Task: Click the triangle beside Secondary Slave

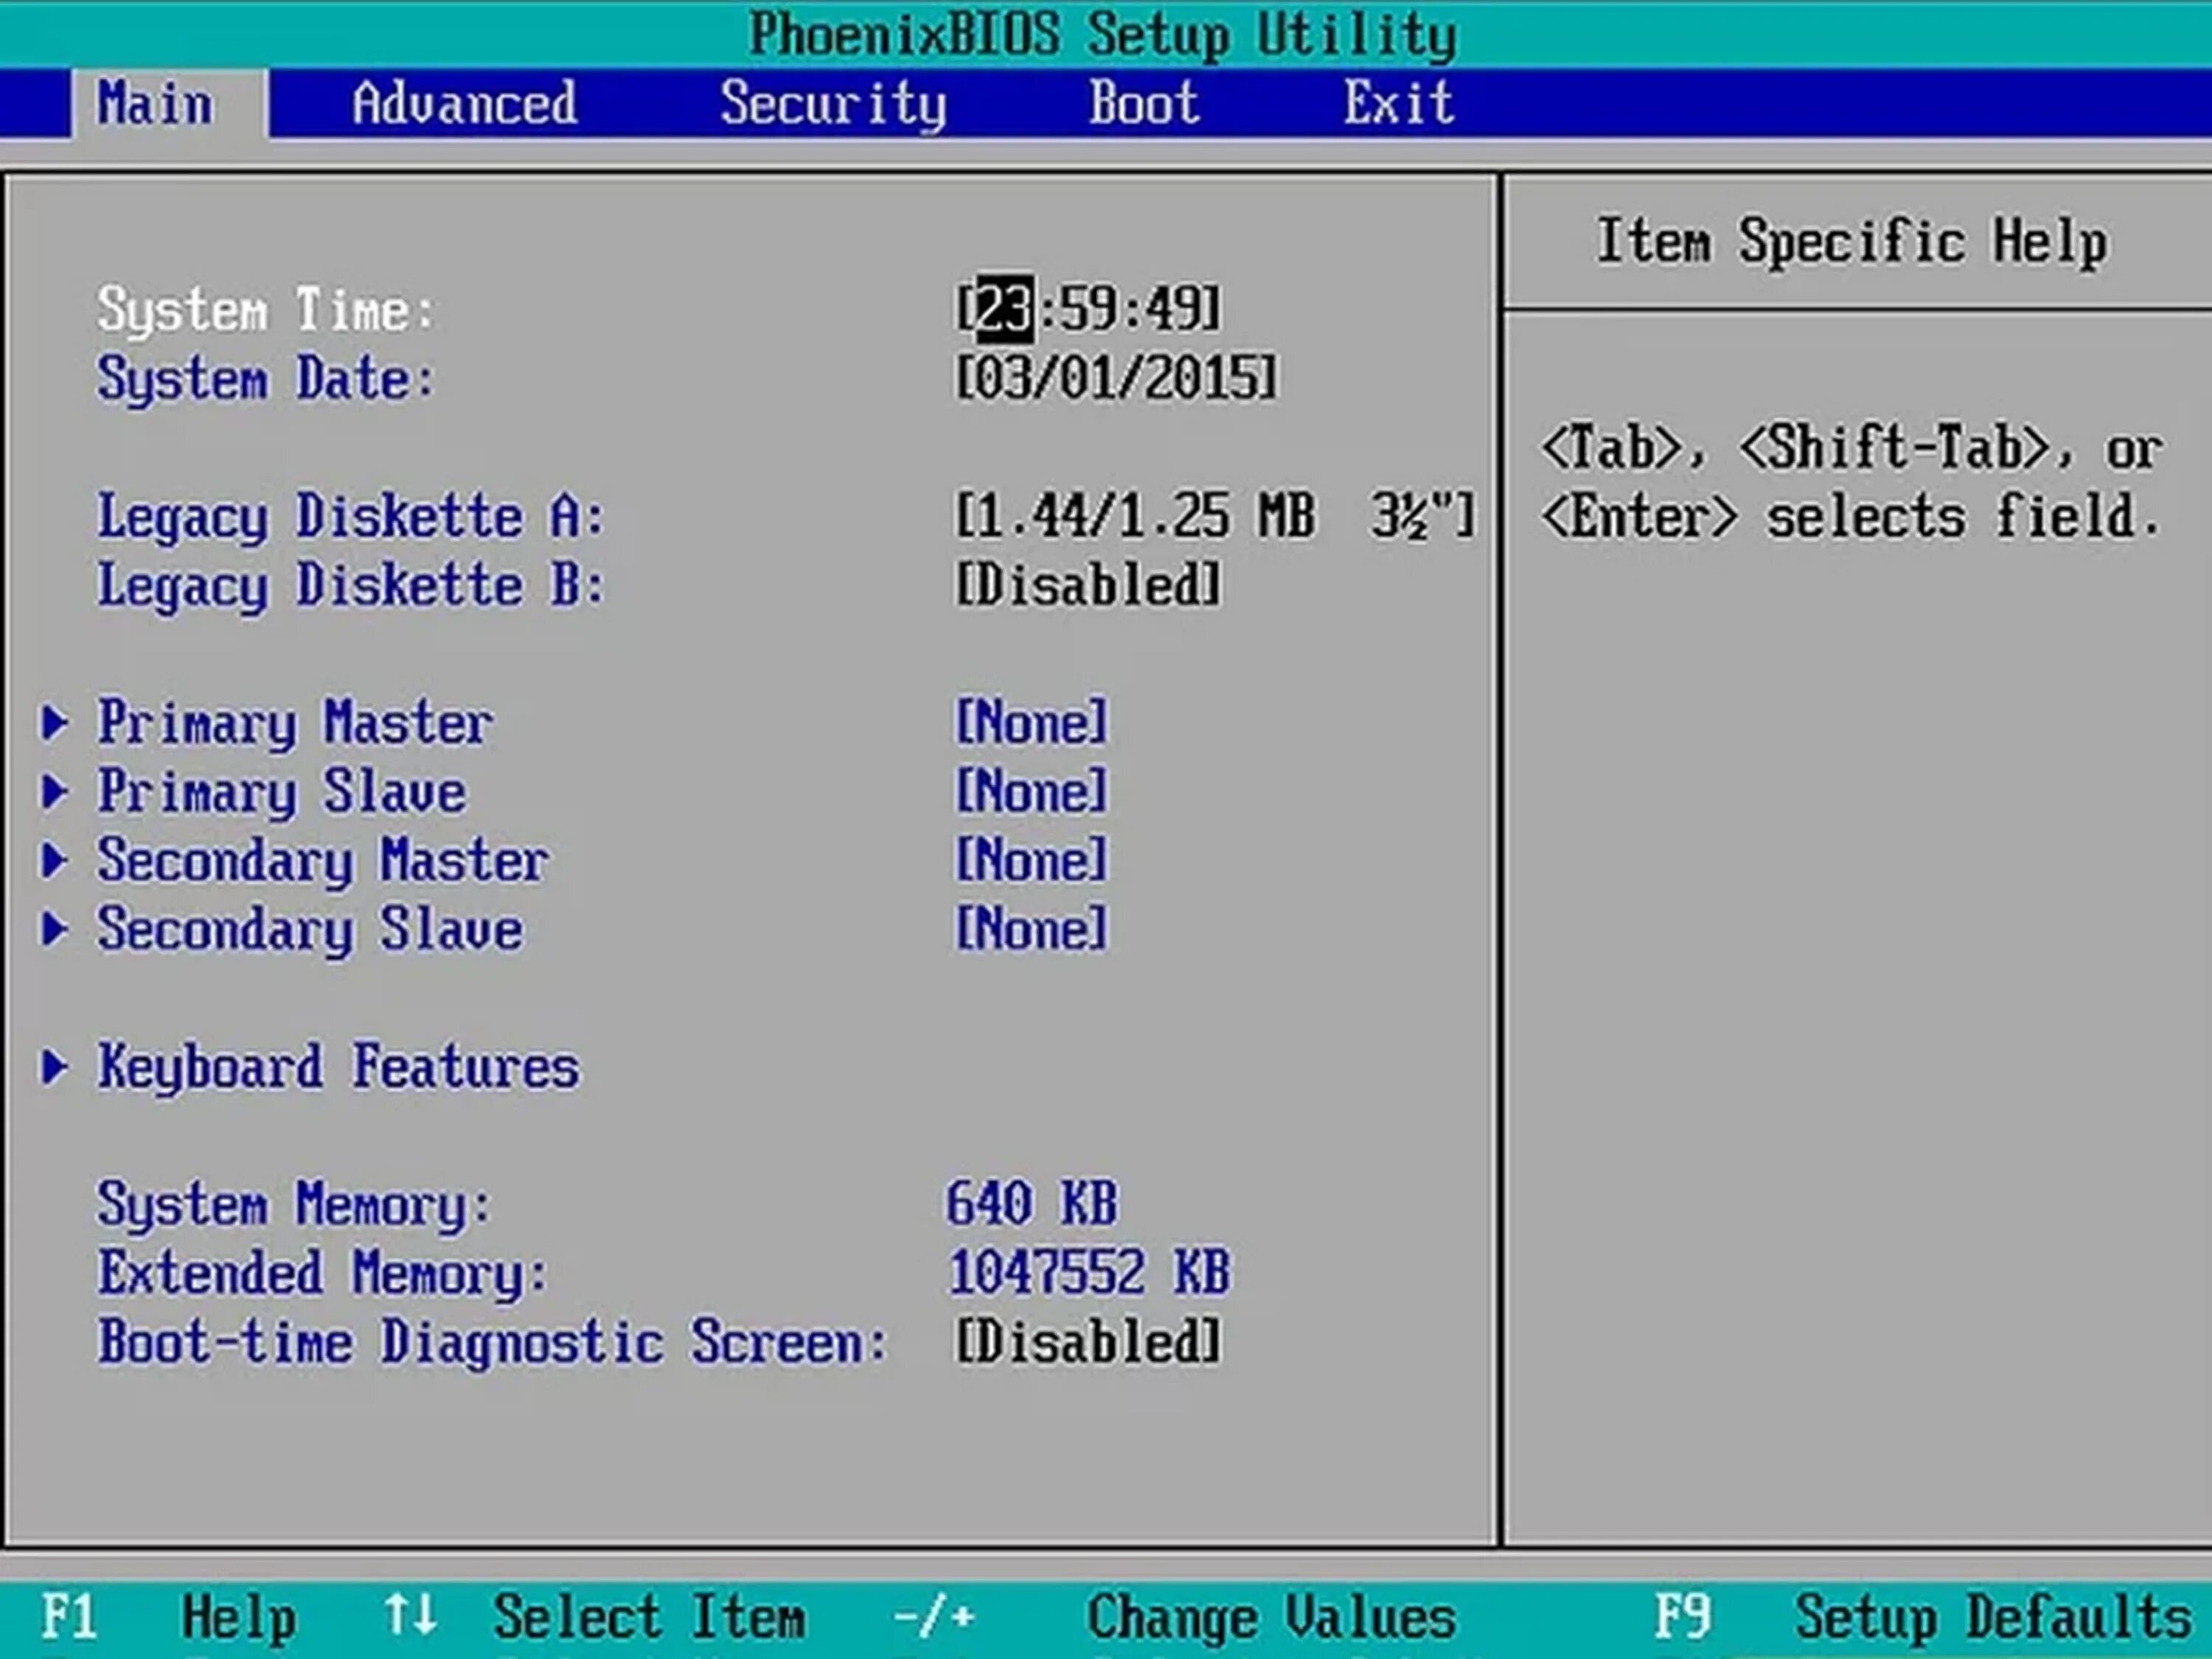Action: click(55, 929)
